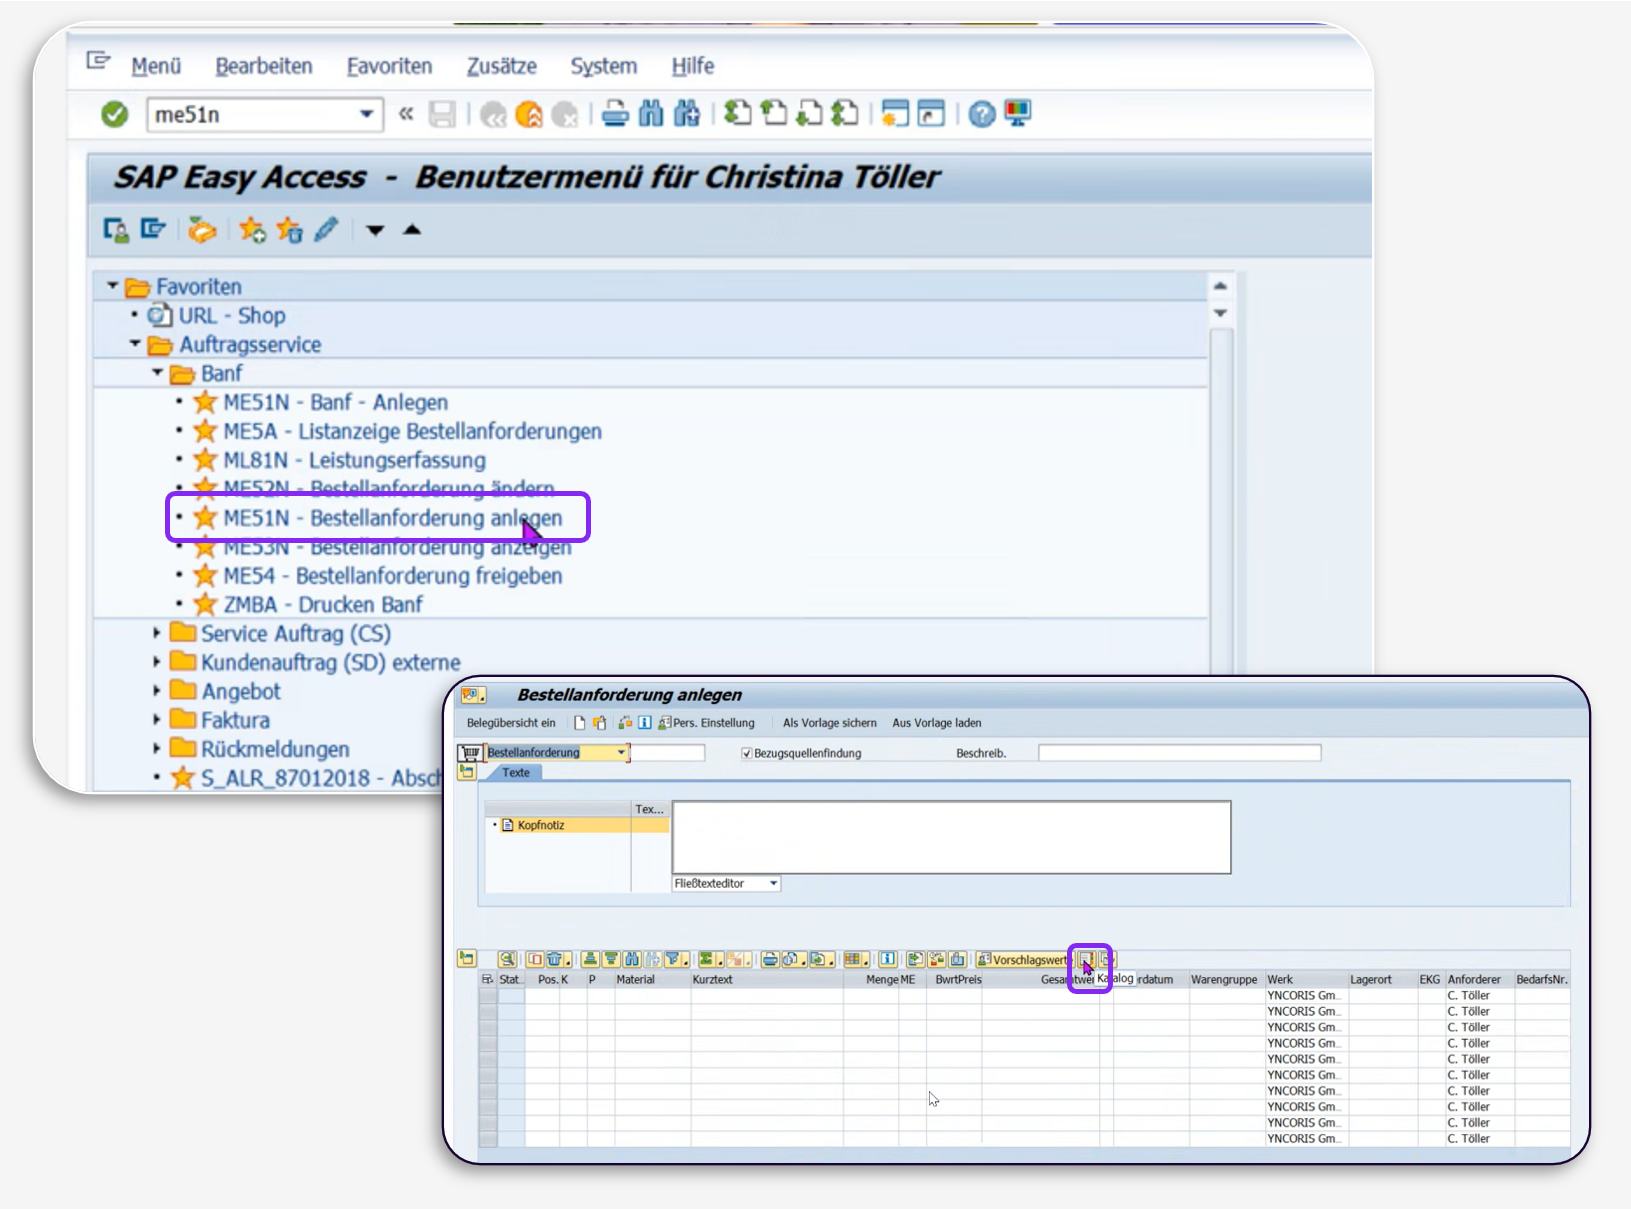Click the move favorite down arrow
The width and height of the screenshot is (1631, 1209).
tap(375, 230)
